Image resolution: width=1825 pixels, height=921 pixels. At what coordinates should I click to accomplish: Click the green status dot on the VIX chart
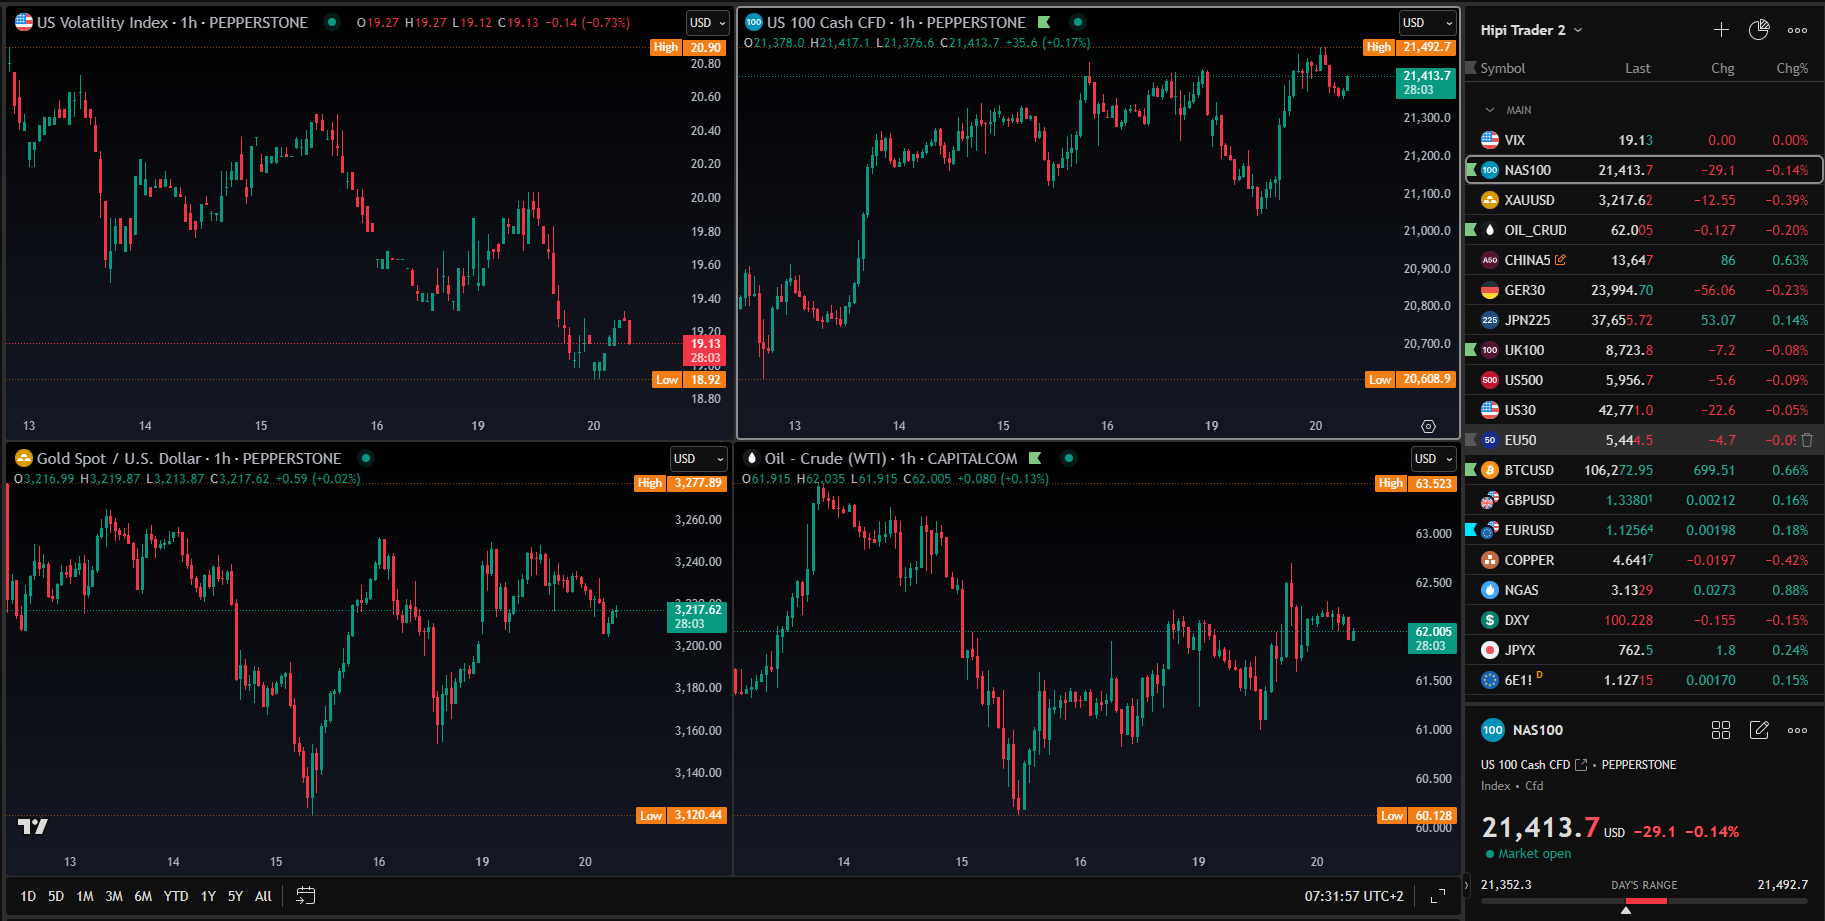pyautogui.click(x=332, y=22)
